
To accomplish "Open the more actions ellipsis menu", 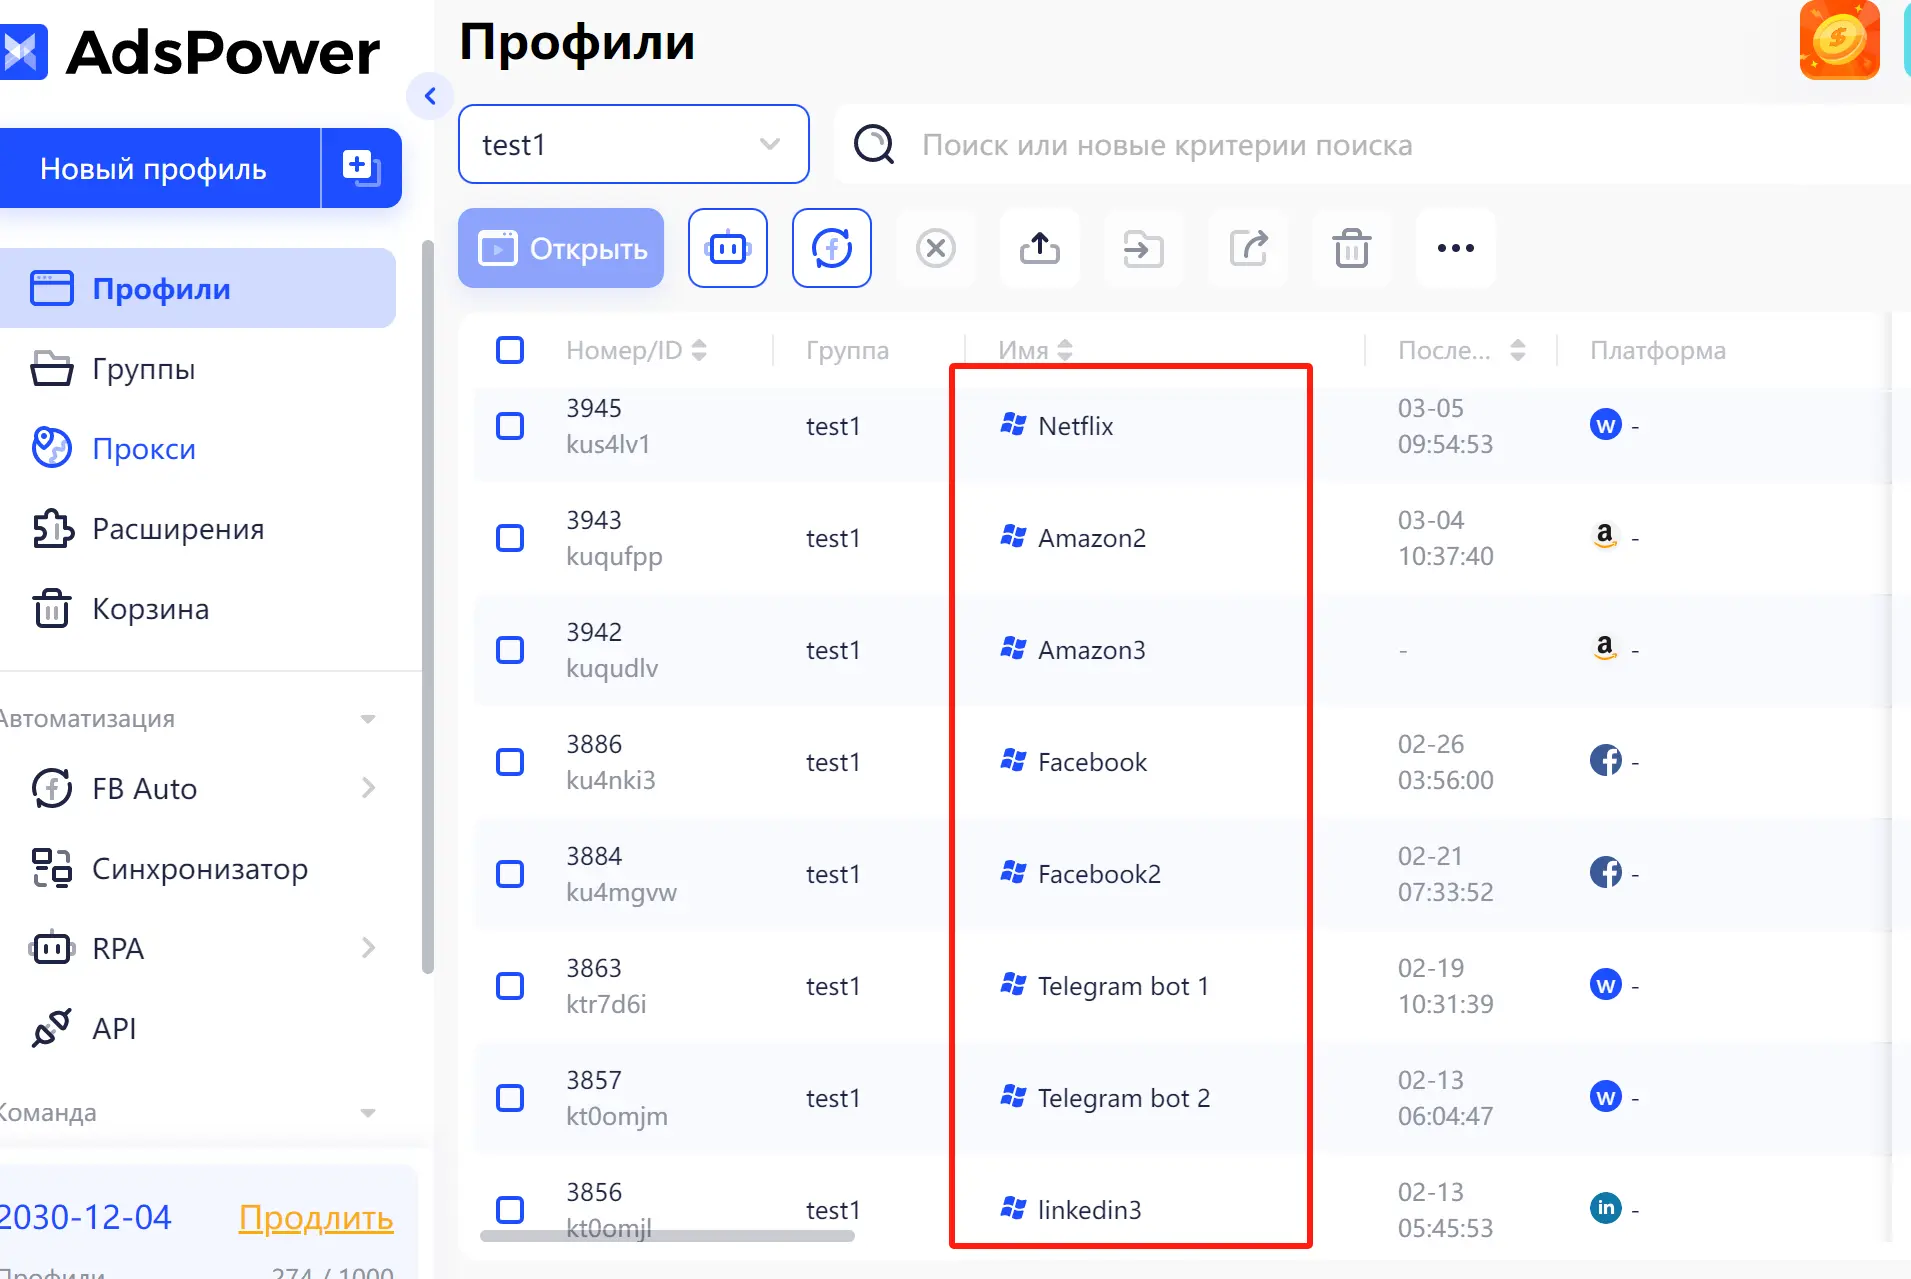I will click(x=1456, y=248).
